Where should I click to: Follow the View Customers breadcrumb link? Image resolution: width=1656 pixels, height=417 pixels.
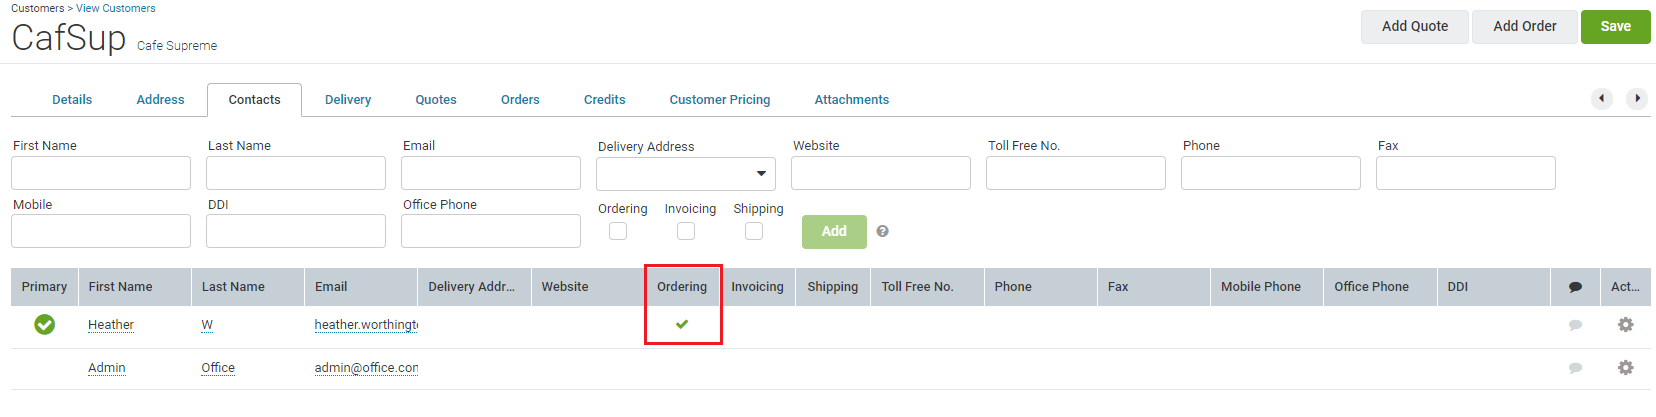click(x=116, y=8)
